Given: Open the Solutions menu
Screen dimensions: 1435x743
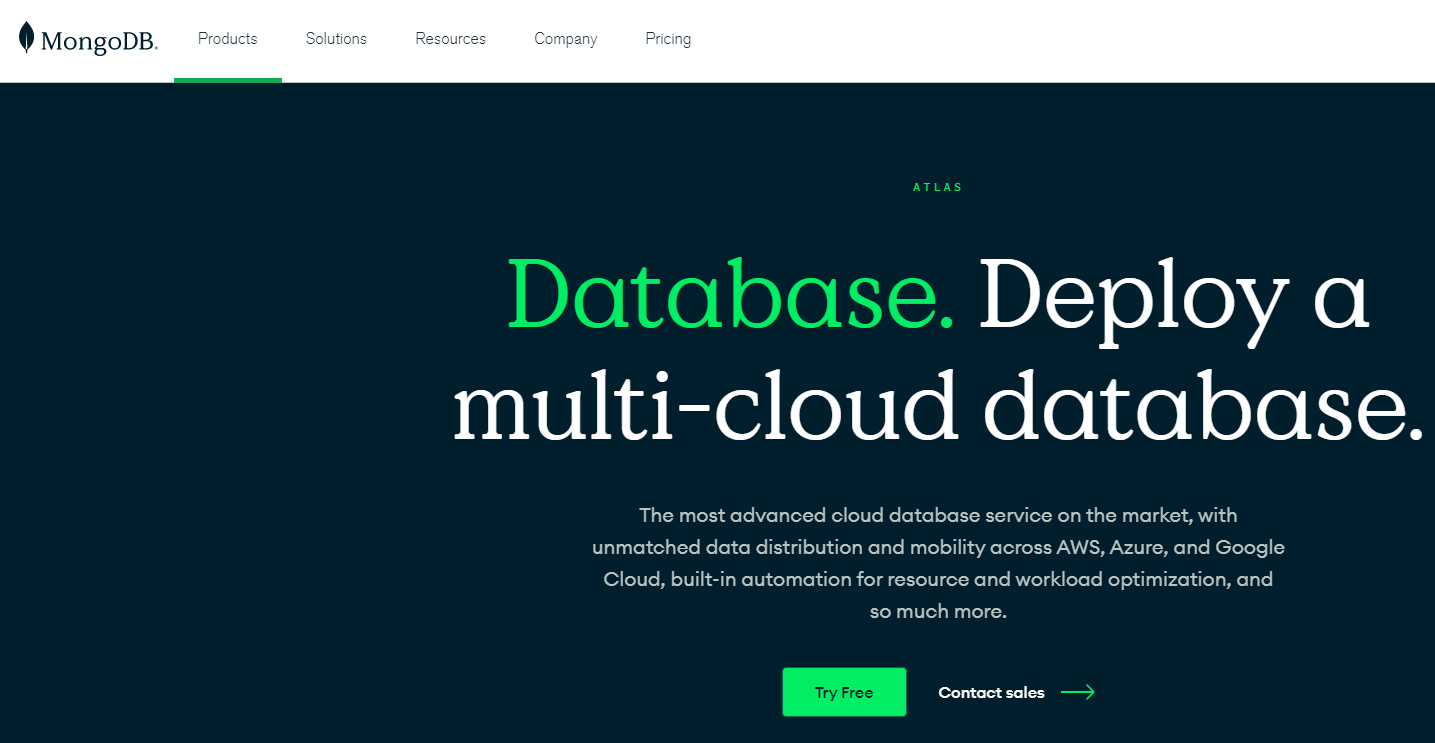Looking at the screenshot, I should (336, 39).
